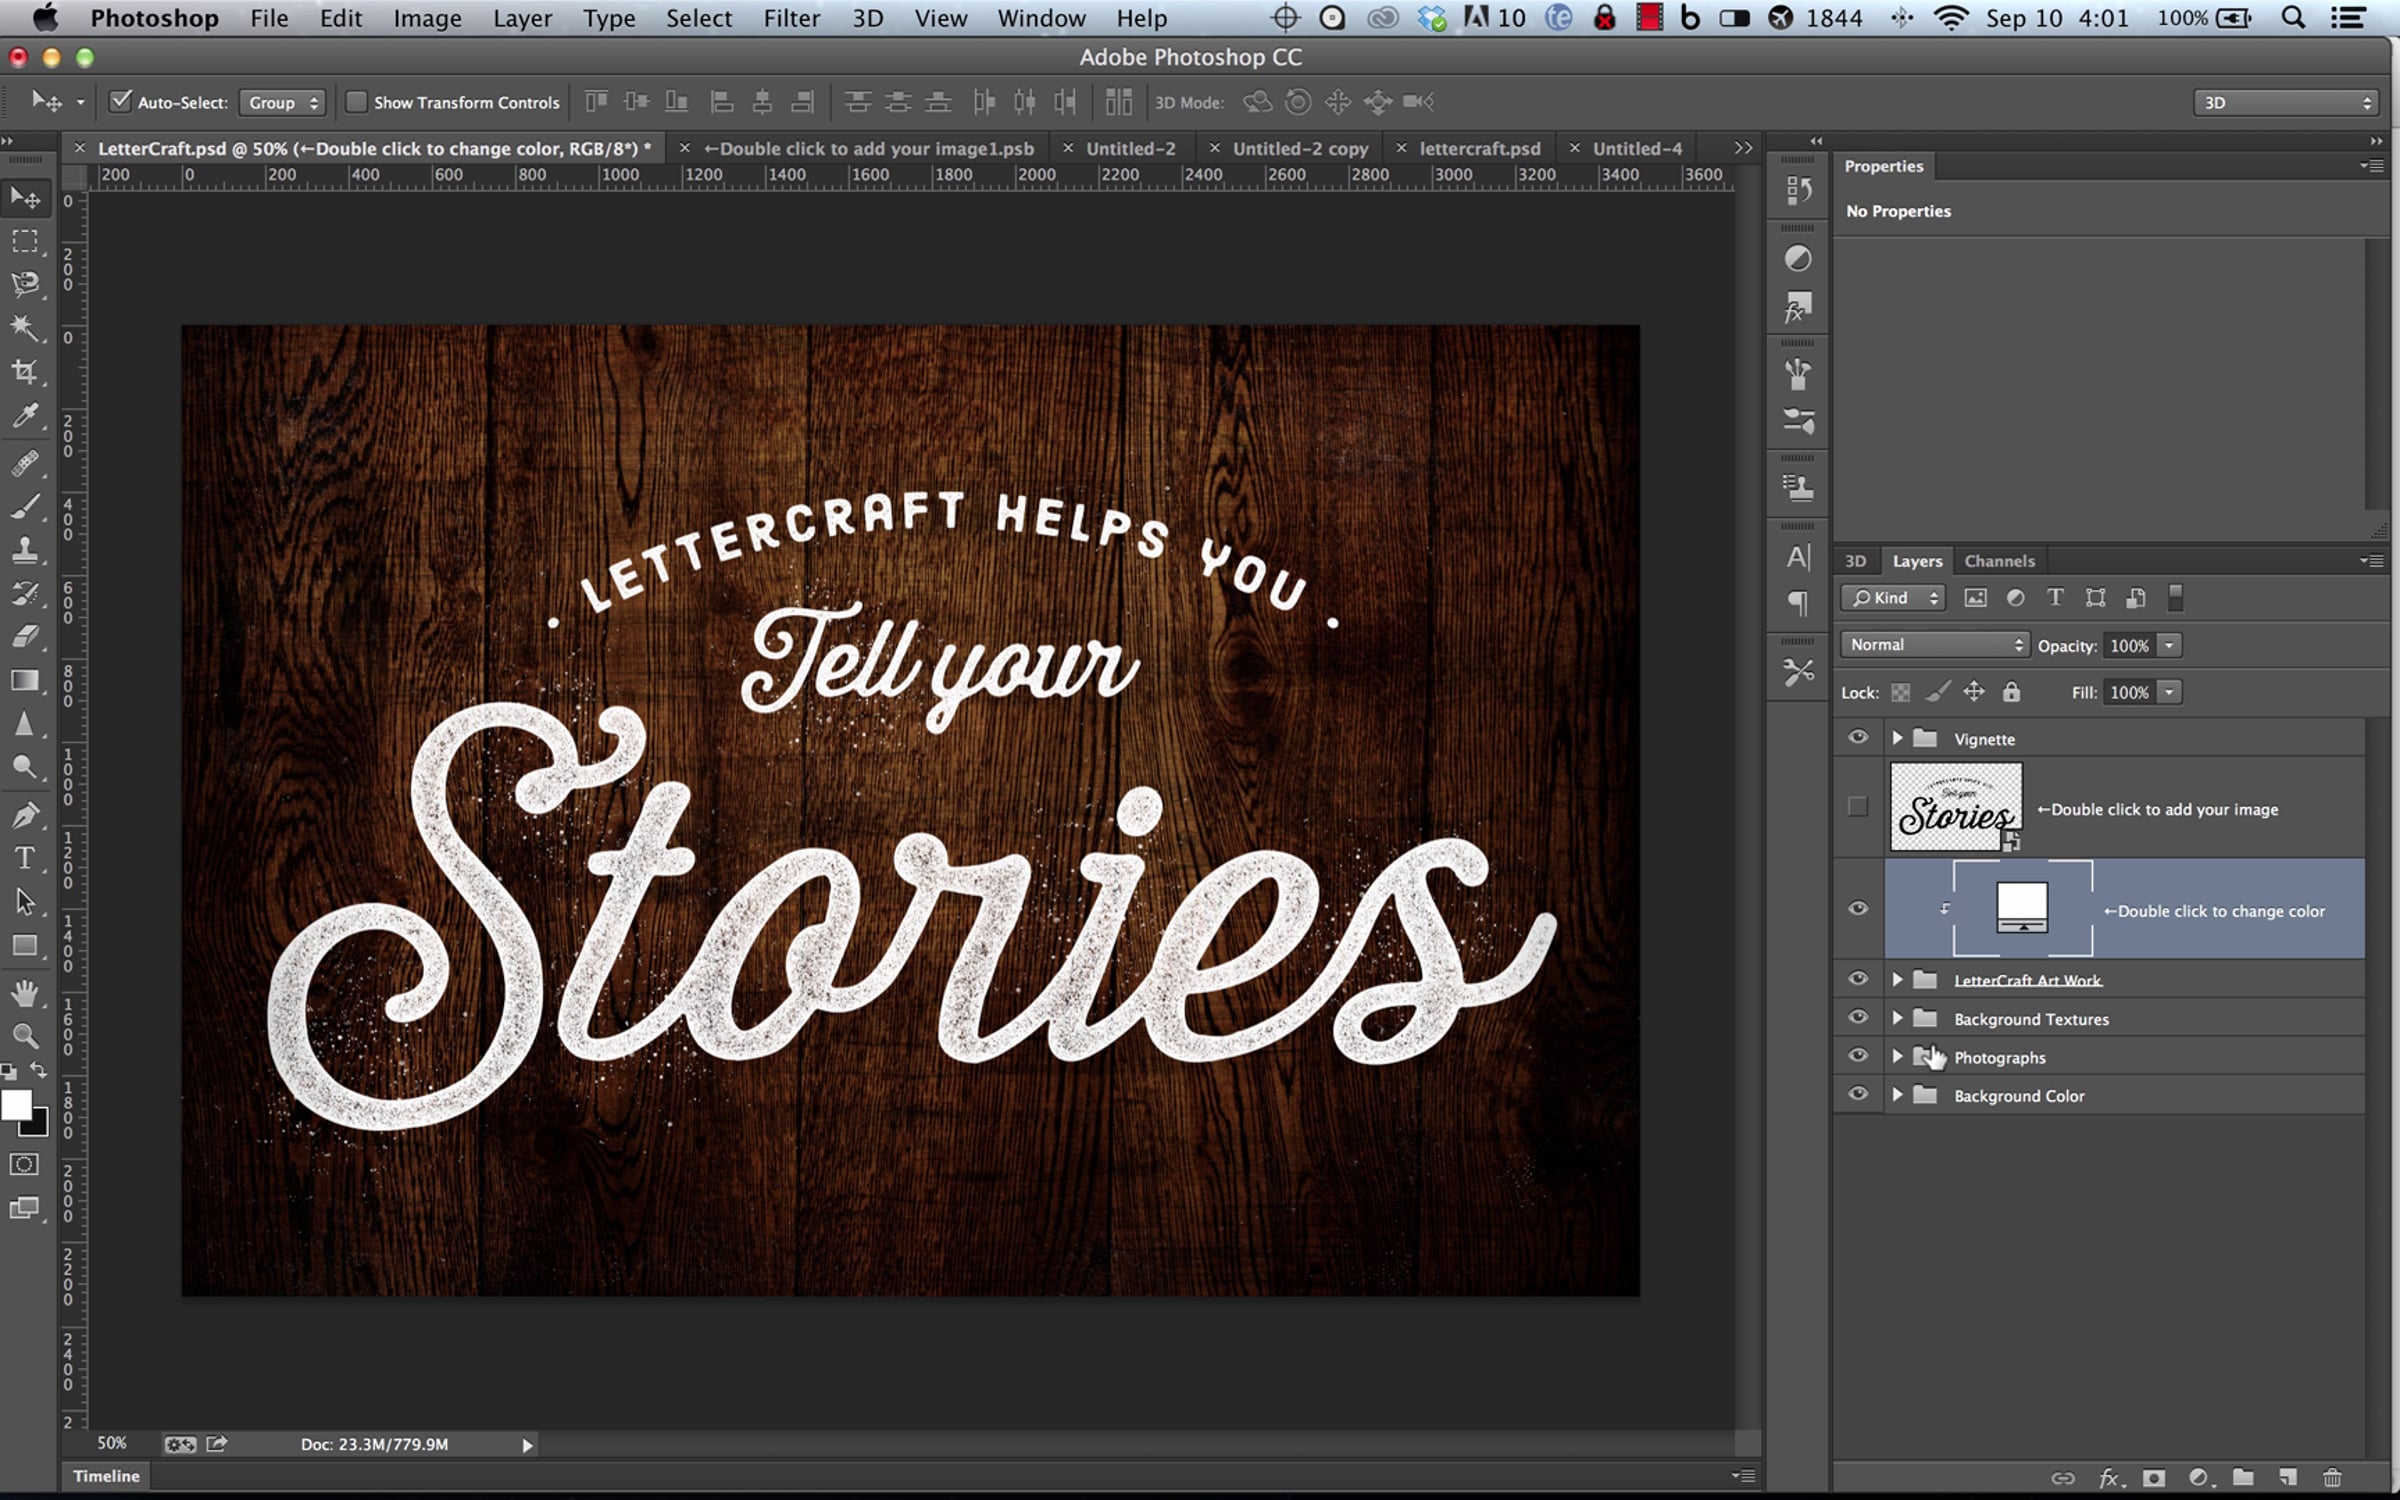
Task: Switch to the Untitled-2 copy document tab
Action: pyautogui.click(x=1300, y=148)
